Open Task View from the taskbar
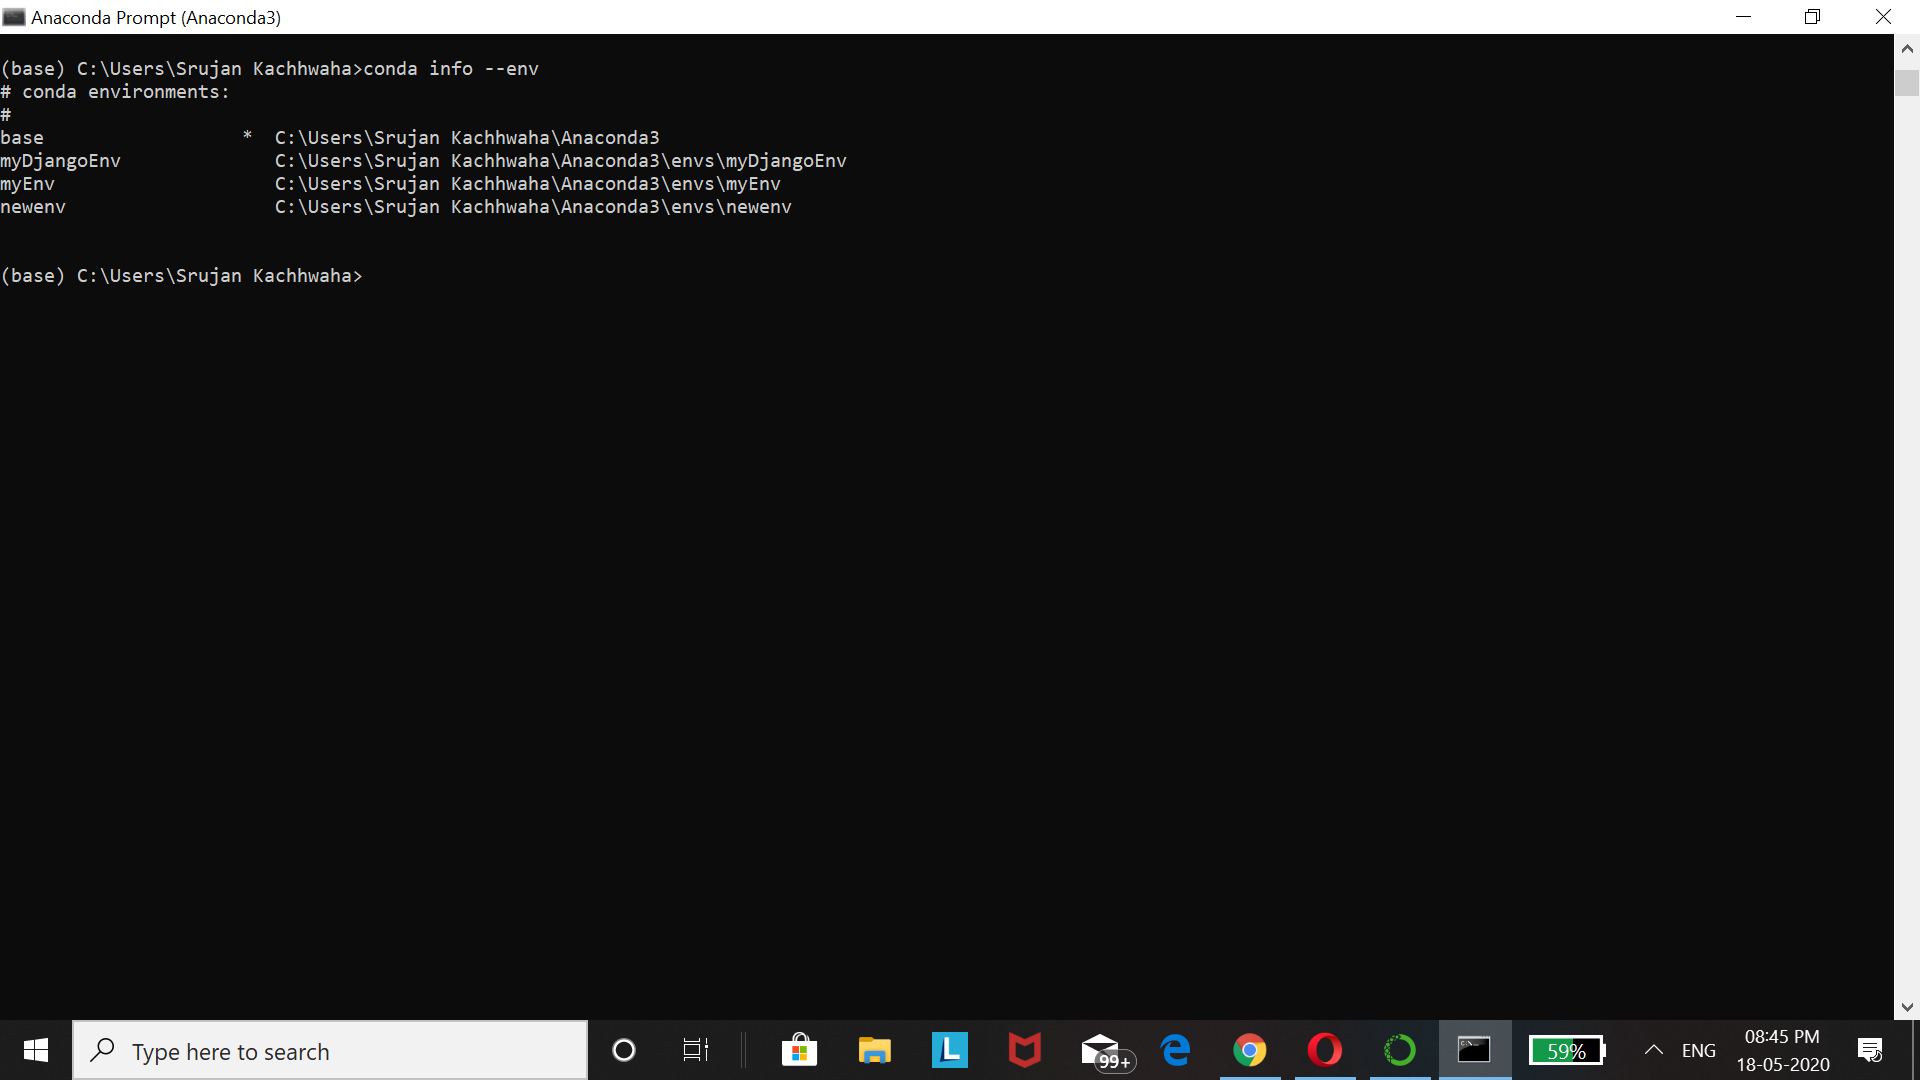This screenshot has width=1920, height=1080. pyautogui.click(x=695, y=1050)
